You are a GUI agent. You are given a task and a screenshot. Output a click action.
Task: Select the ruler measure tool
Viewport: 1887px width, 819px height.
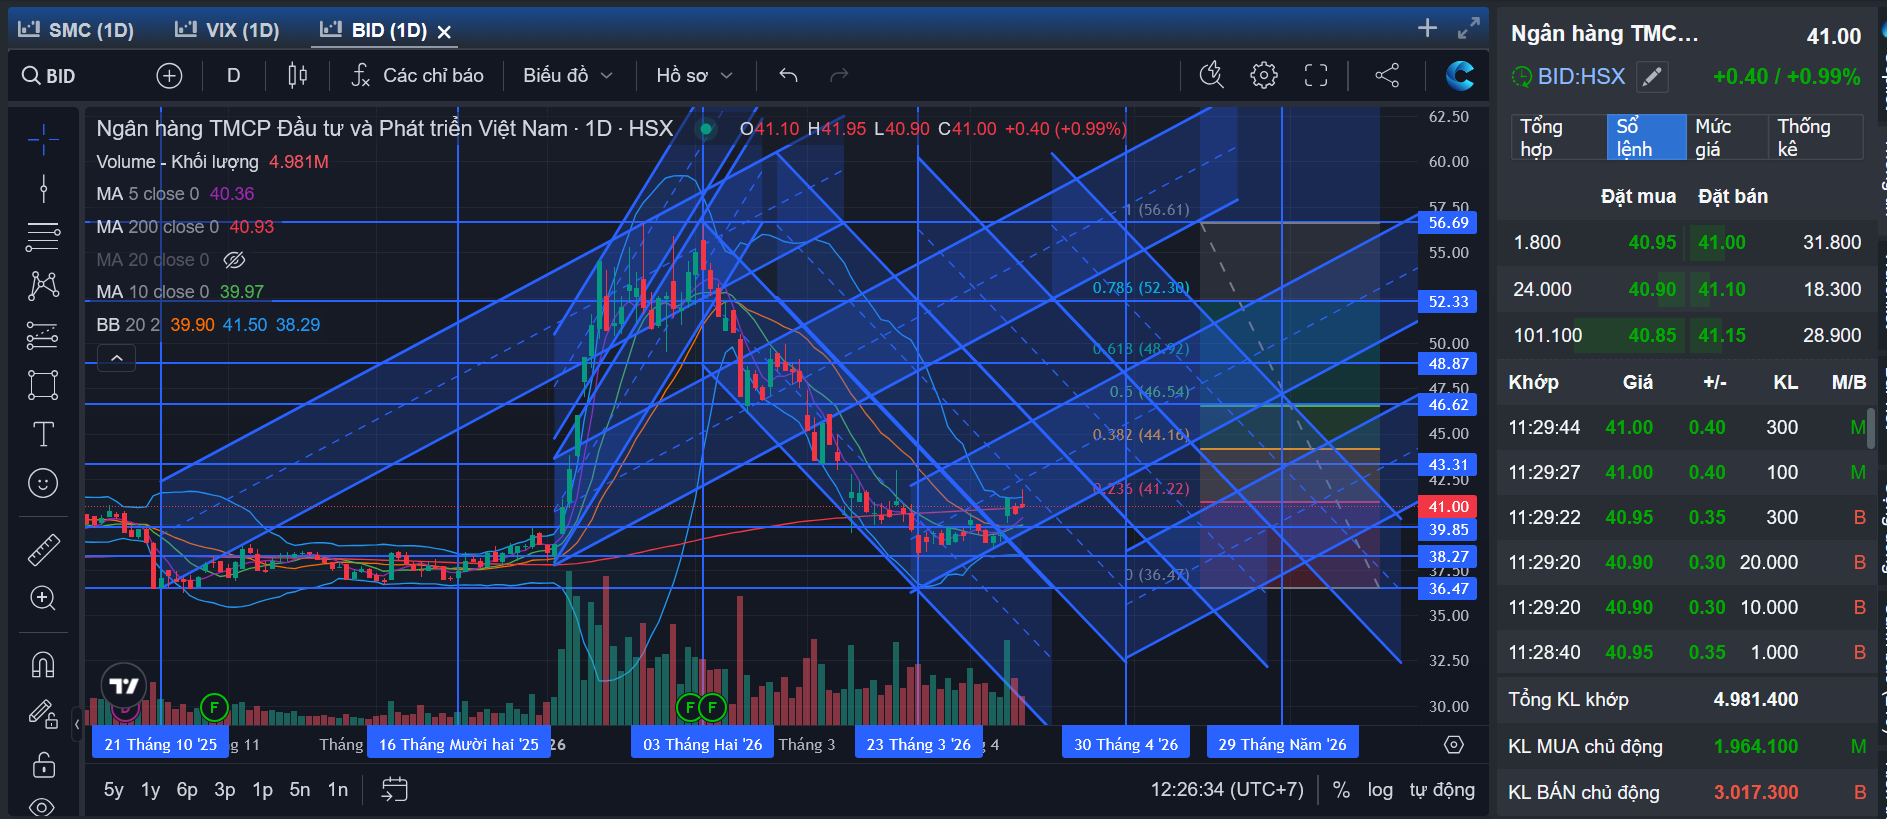point(43,549)
